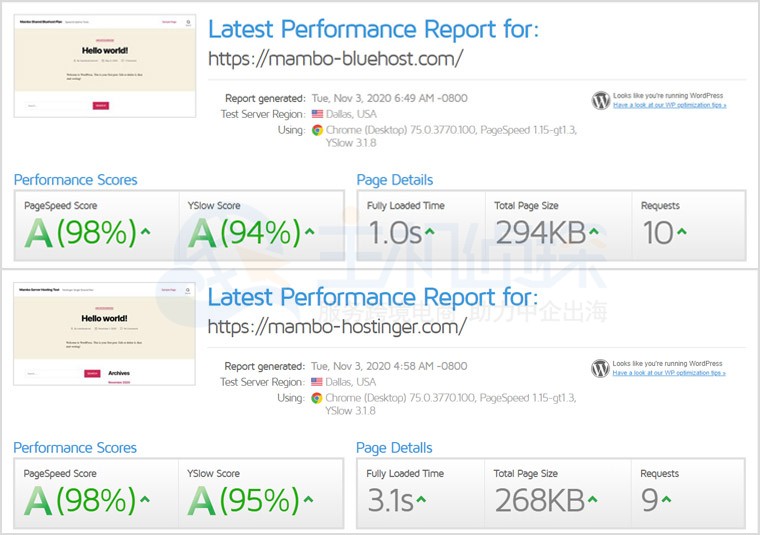Click the WordPress logo in the hostinger report
Image resolution: width=760 pixels, height=535 pixels.
(x=601, y=368)
